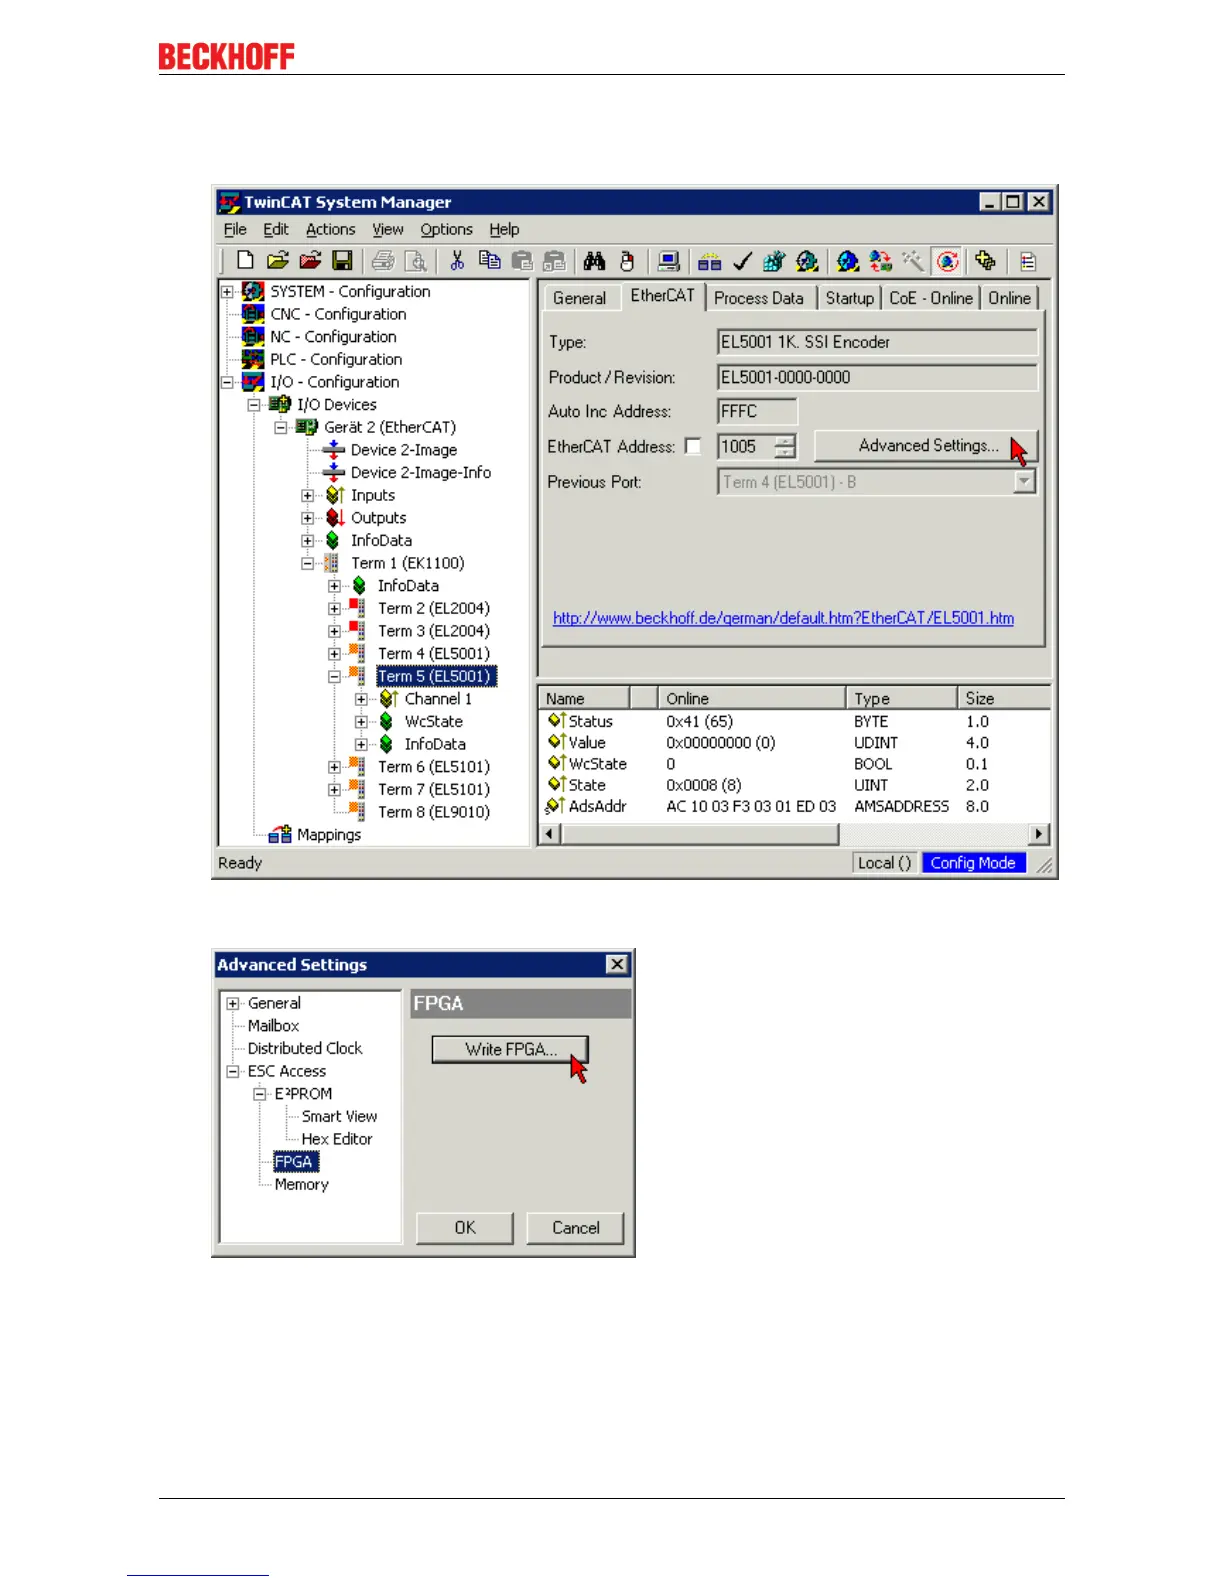1224x1584 pixels.
Task: Enable the EtherCAT Address checkbox
Action: click(693, 446)
